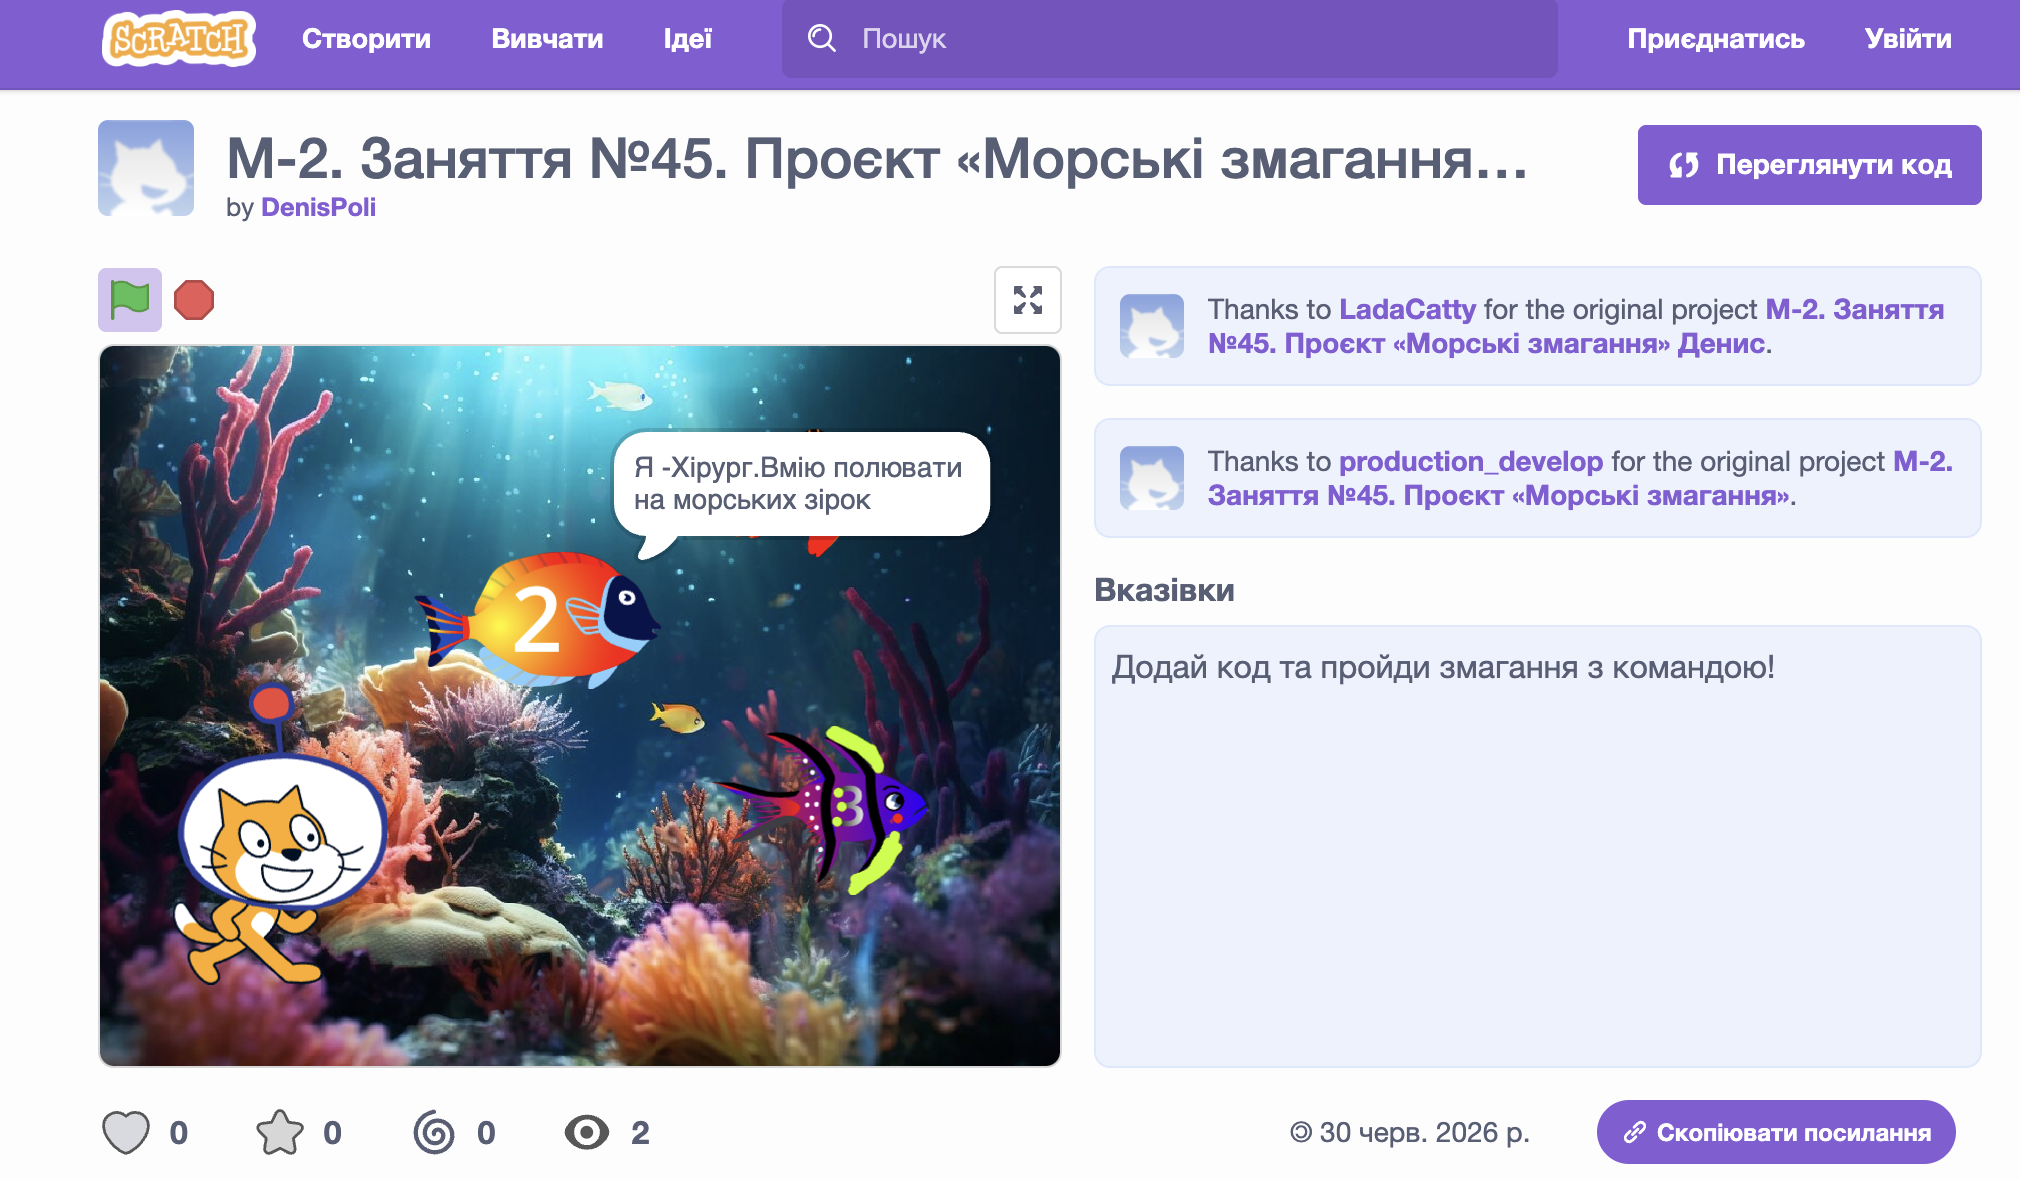Click the LadaCatty avatar in credits

(x=1152, y=326)
